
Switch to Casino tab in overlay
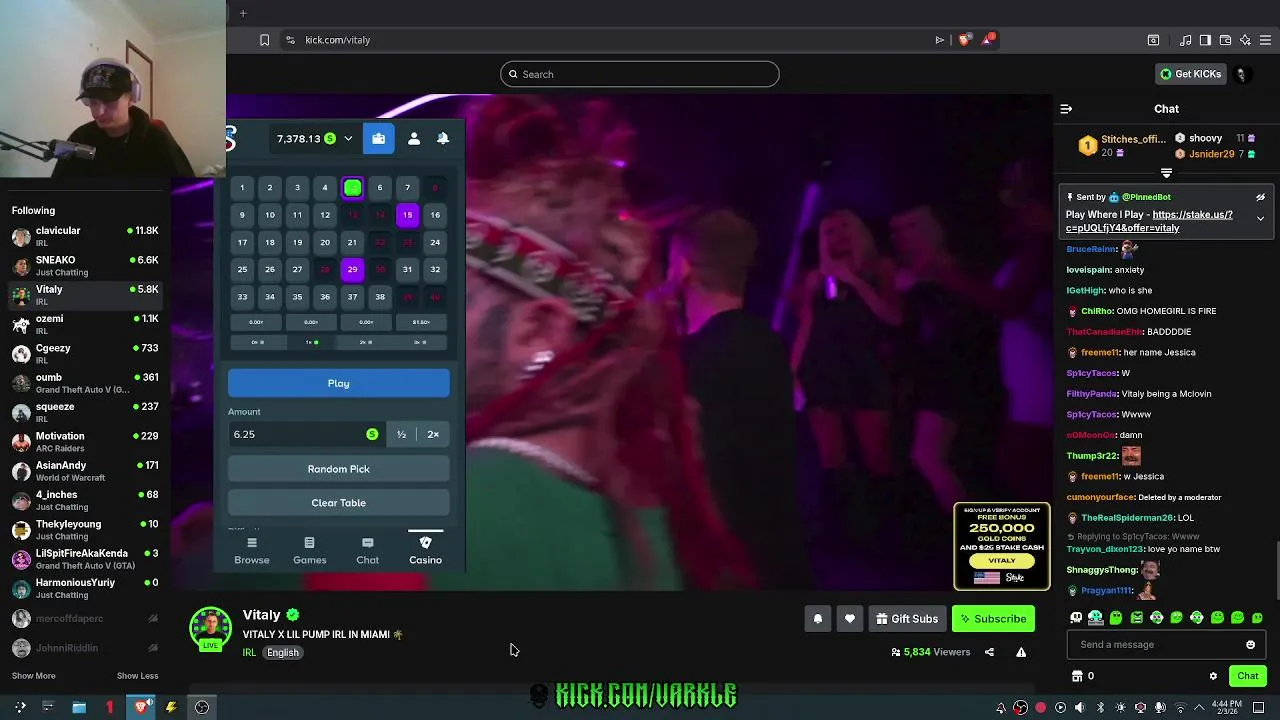click(425, 551)
